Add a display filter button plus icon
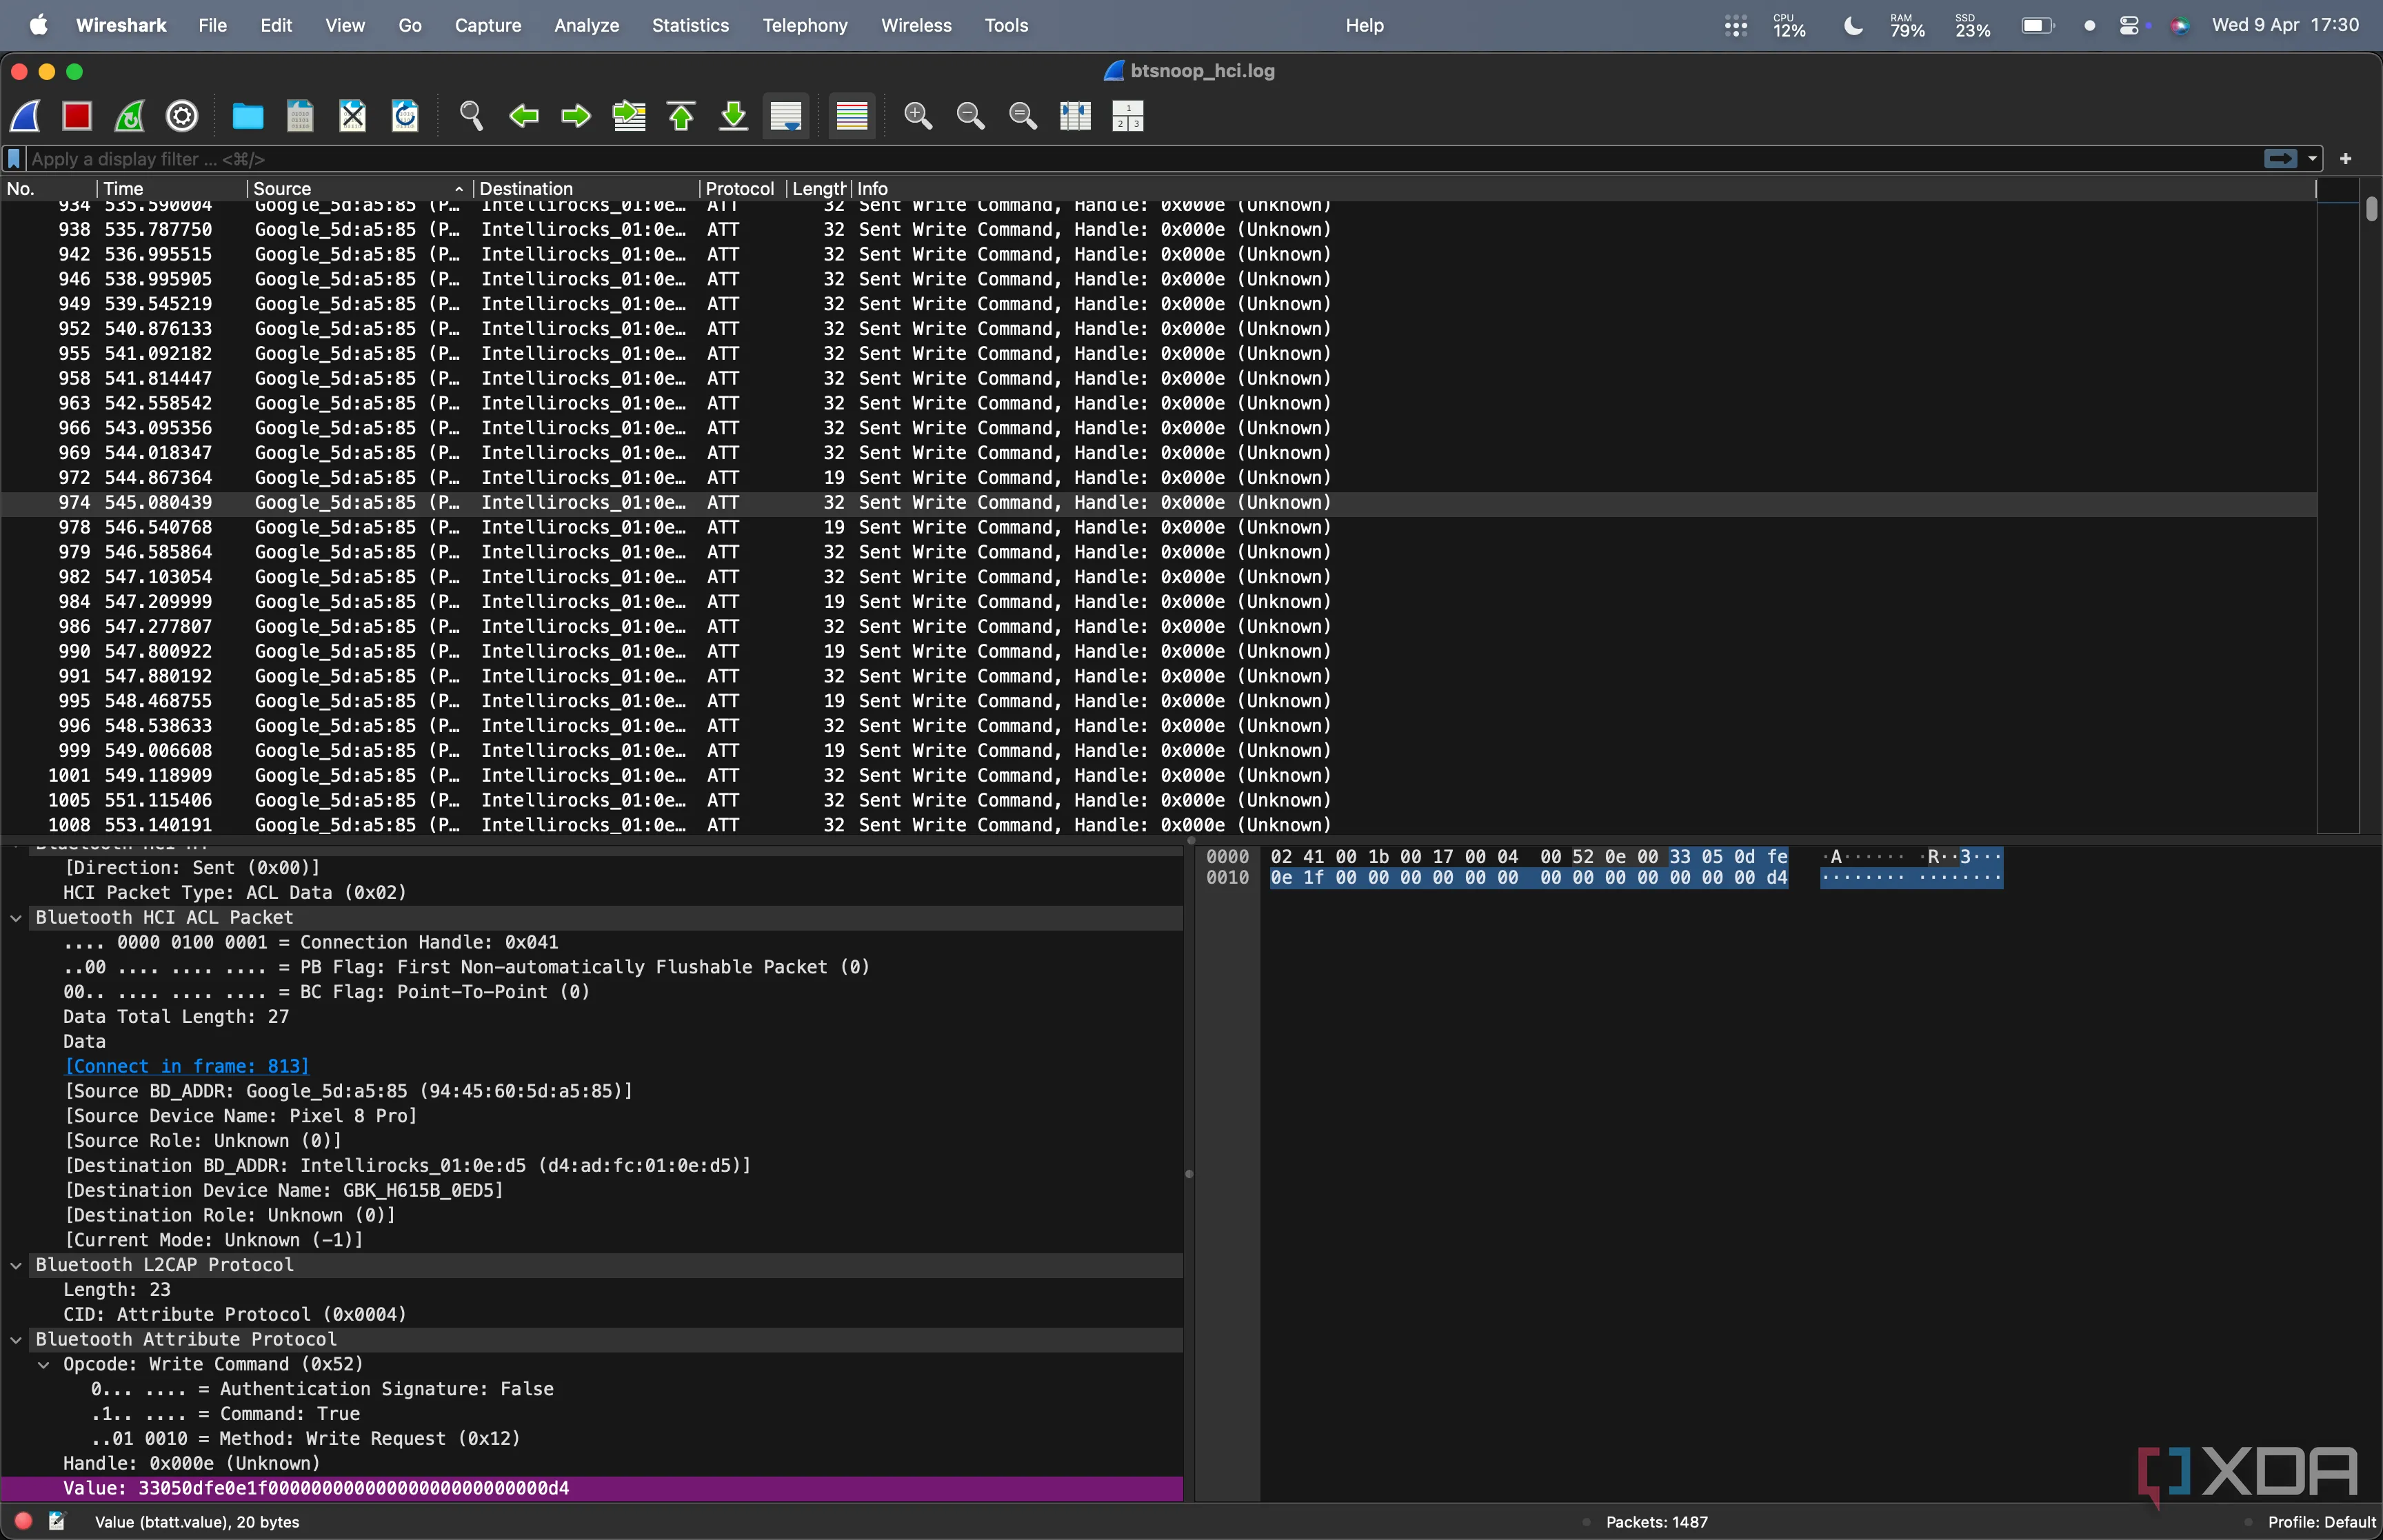Screen dimensions: 2383x1540 2345,159
